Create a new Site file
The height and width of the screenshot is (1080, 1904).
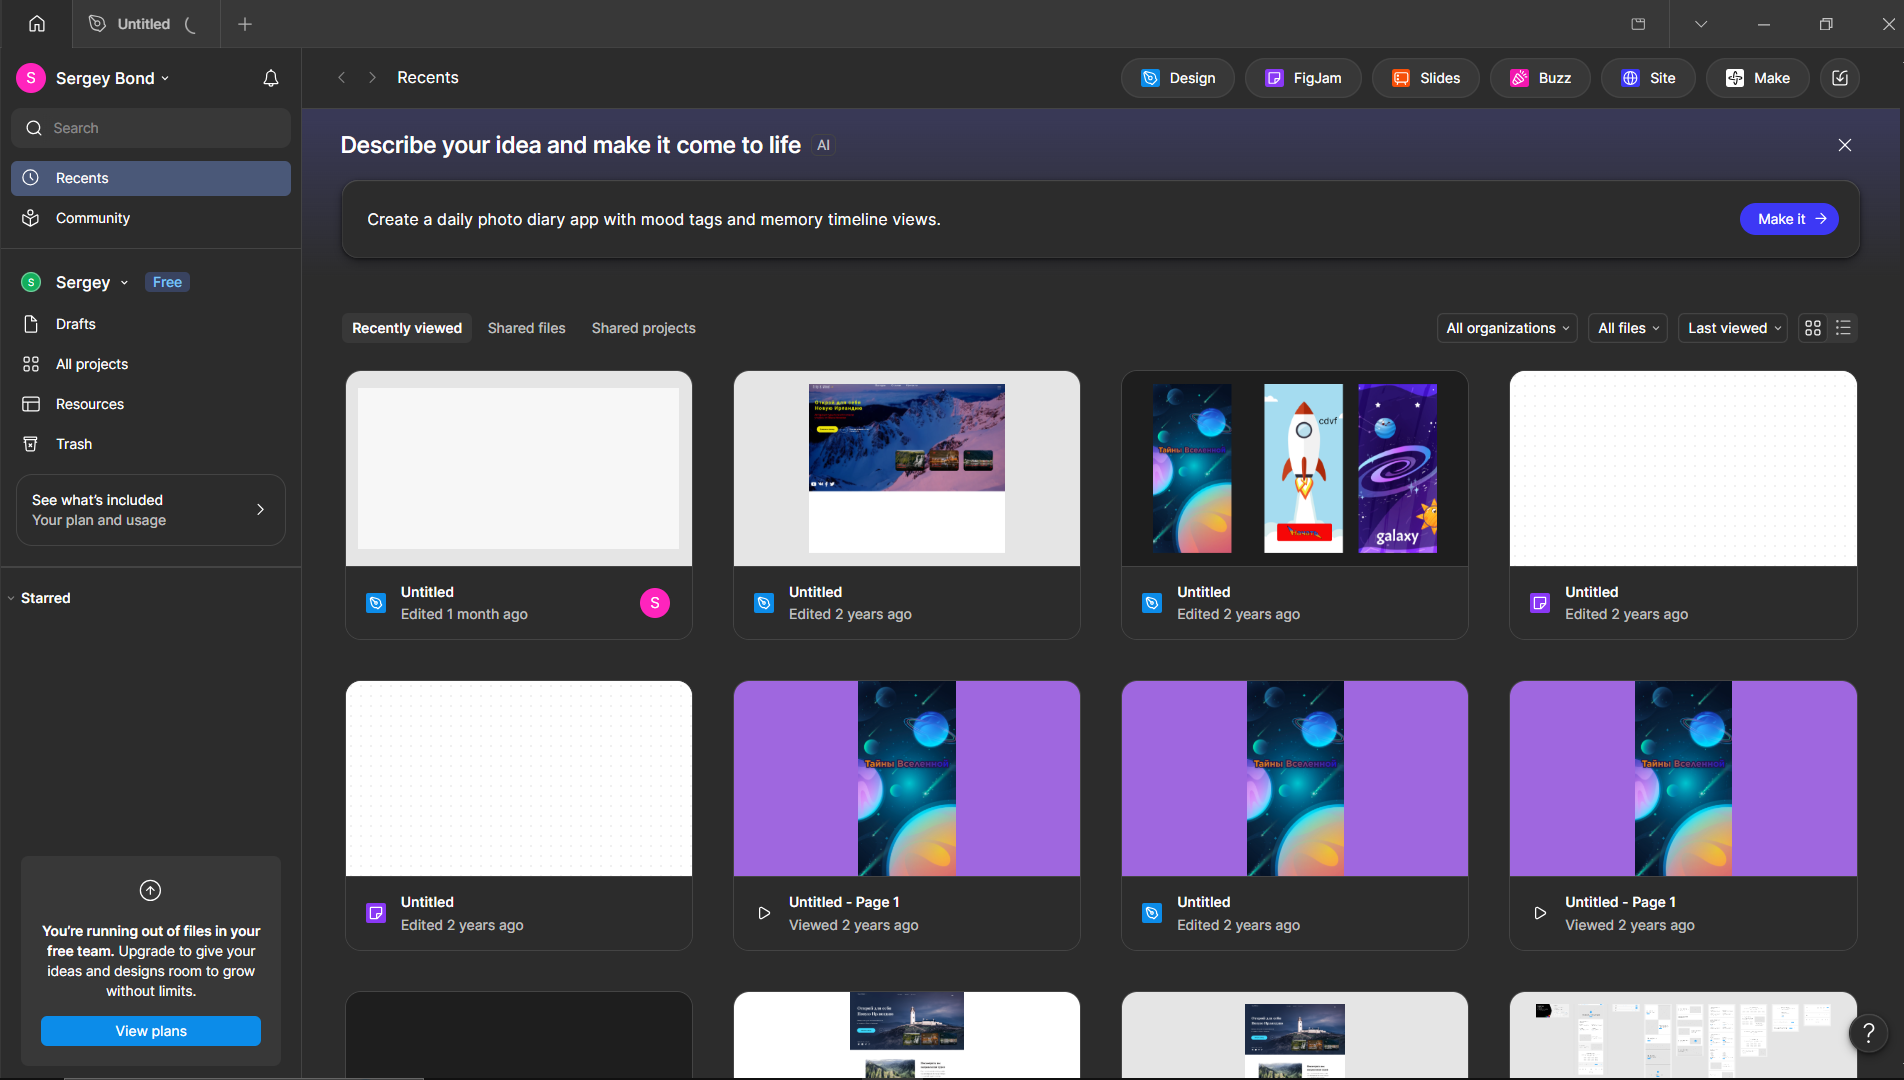tap(1648, 78)
